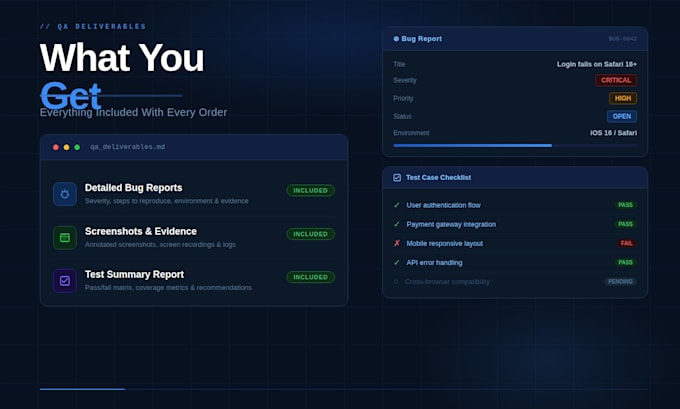This screenshot has height=409, width=680.
Task: Click the '// QA DELIVERABLES' label
Action: (93, 26)
